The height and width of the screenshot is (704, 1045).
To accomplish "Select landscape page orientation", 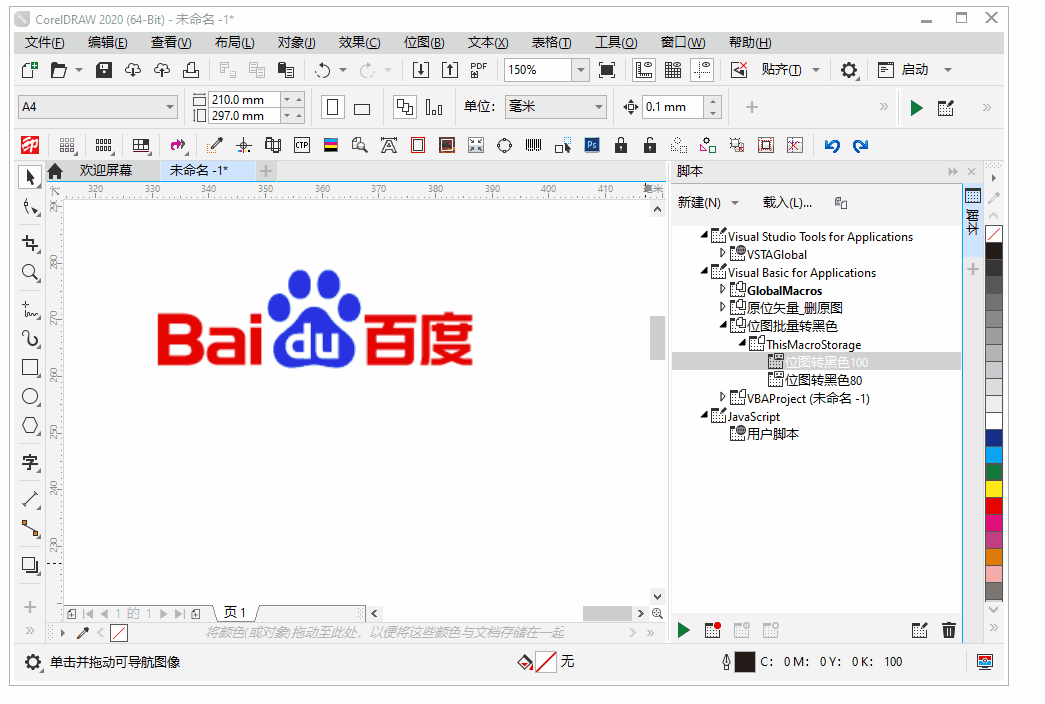I will (362, 109).
